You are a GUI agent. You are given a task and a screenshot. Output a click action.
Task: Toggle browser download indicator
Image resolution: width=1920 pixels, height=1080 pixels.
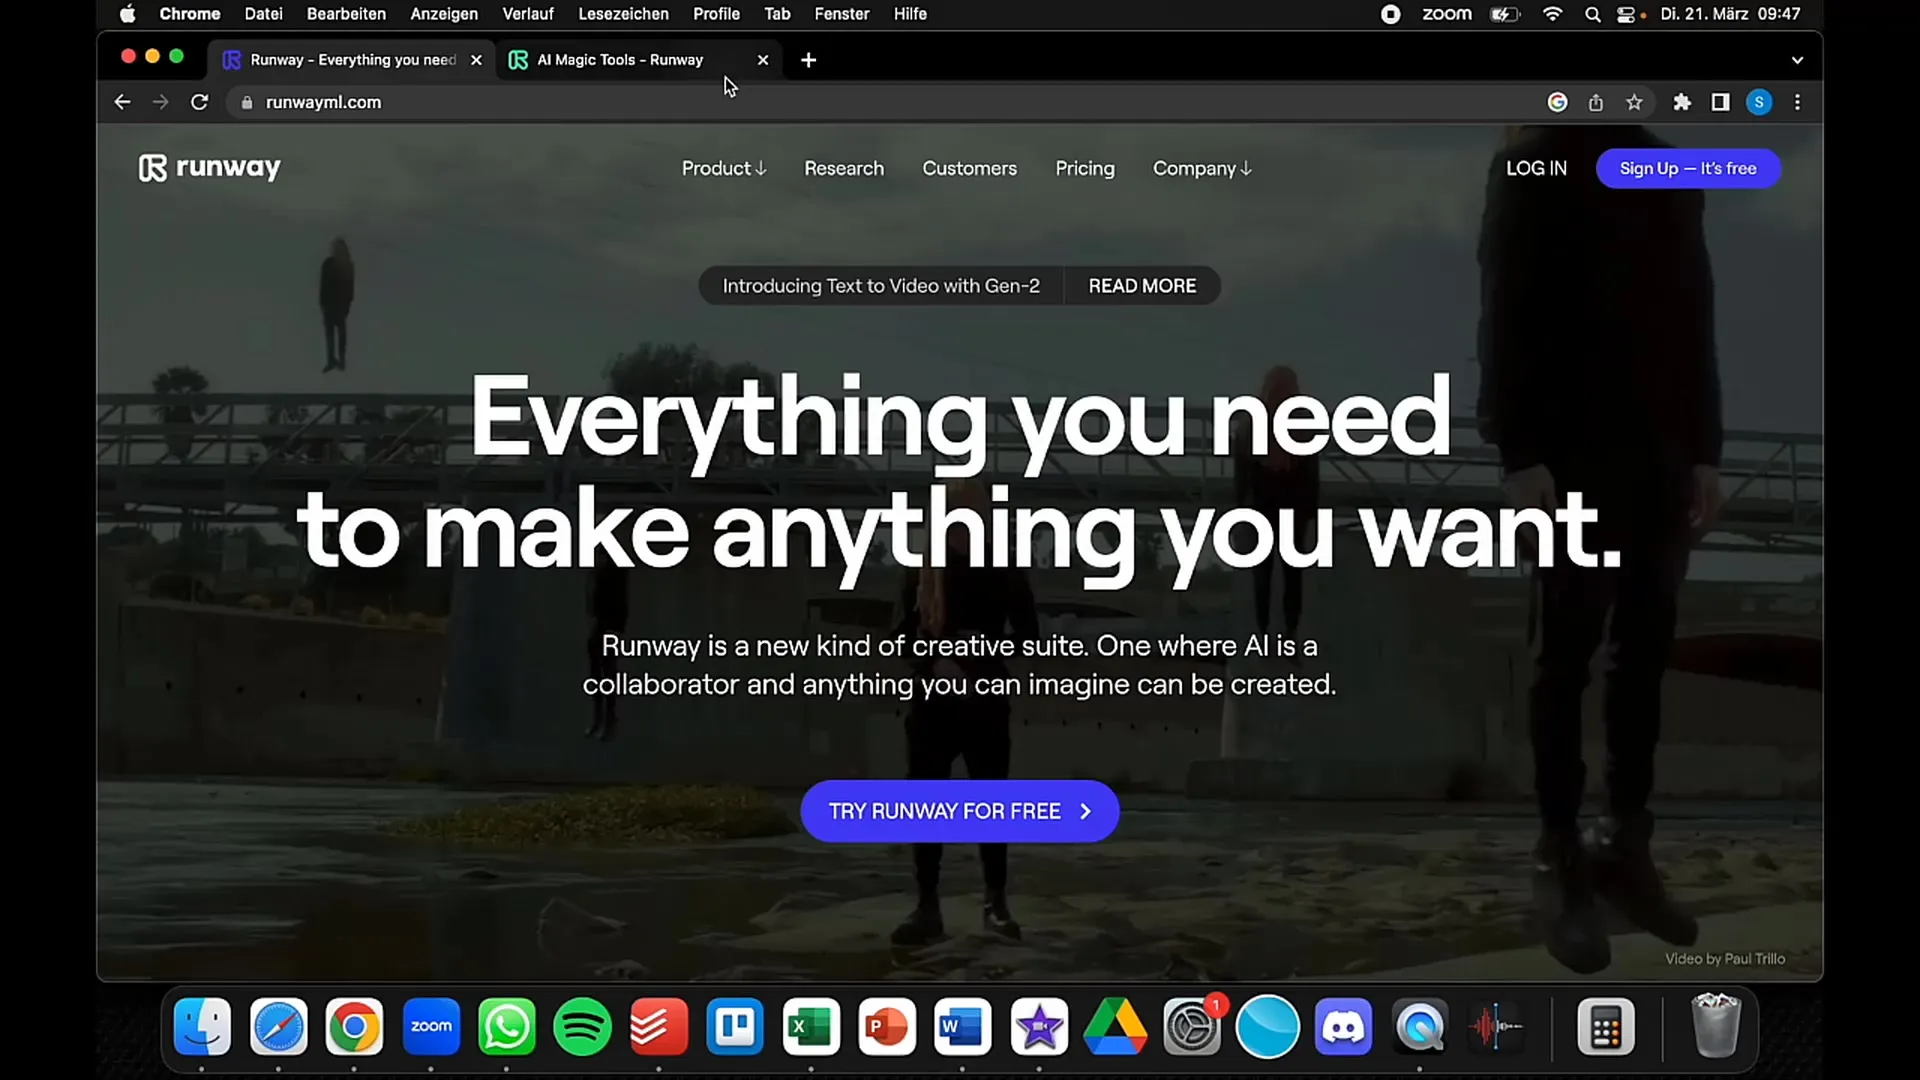1596,102
